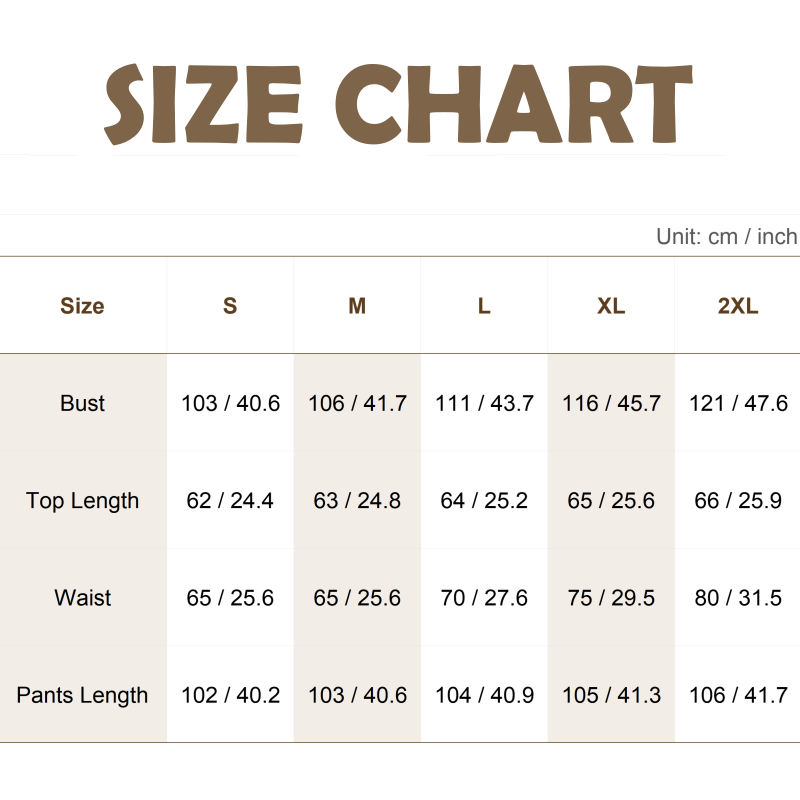Click the Bust row label

coord(82,403)
